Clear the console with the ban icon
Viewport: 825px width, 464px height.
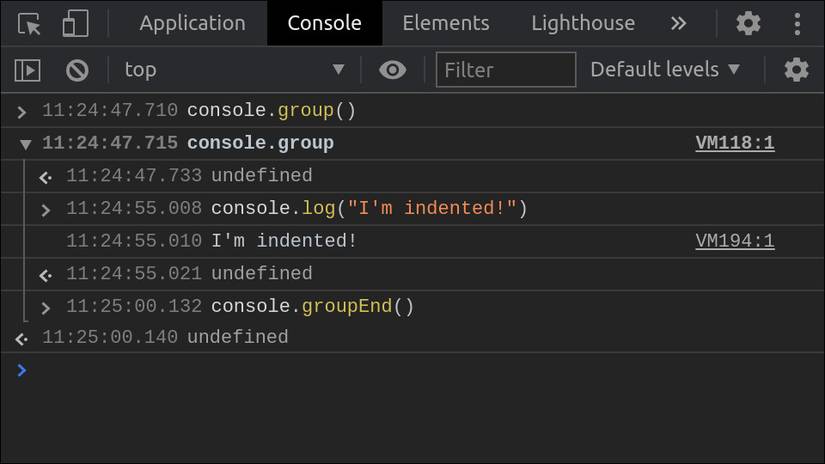[77, 70]
